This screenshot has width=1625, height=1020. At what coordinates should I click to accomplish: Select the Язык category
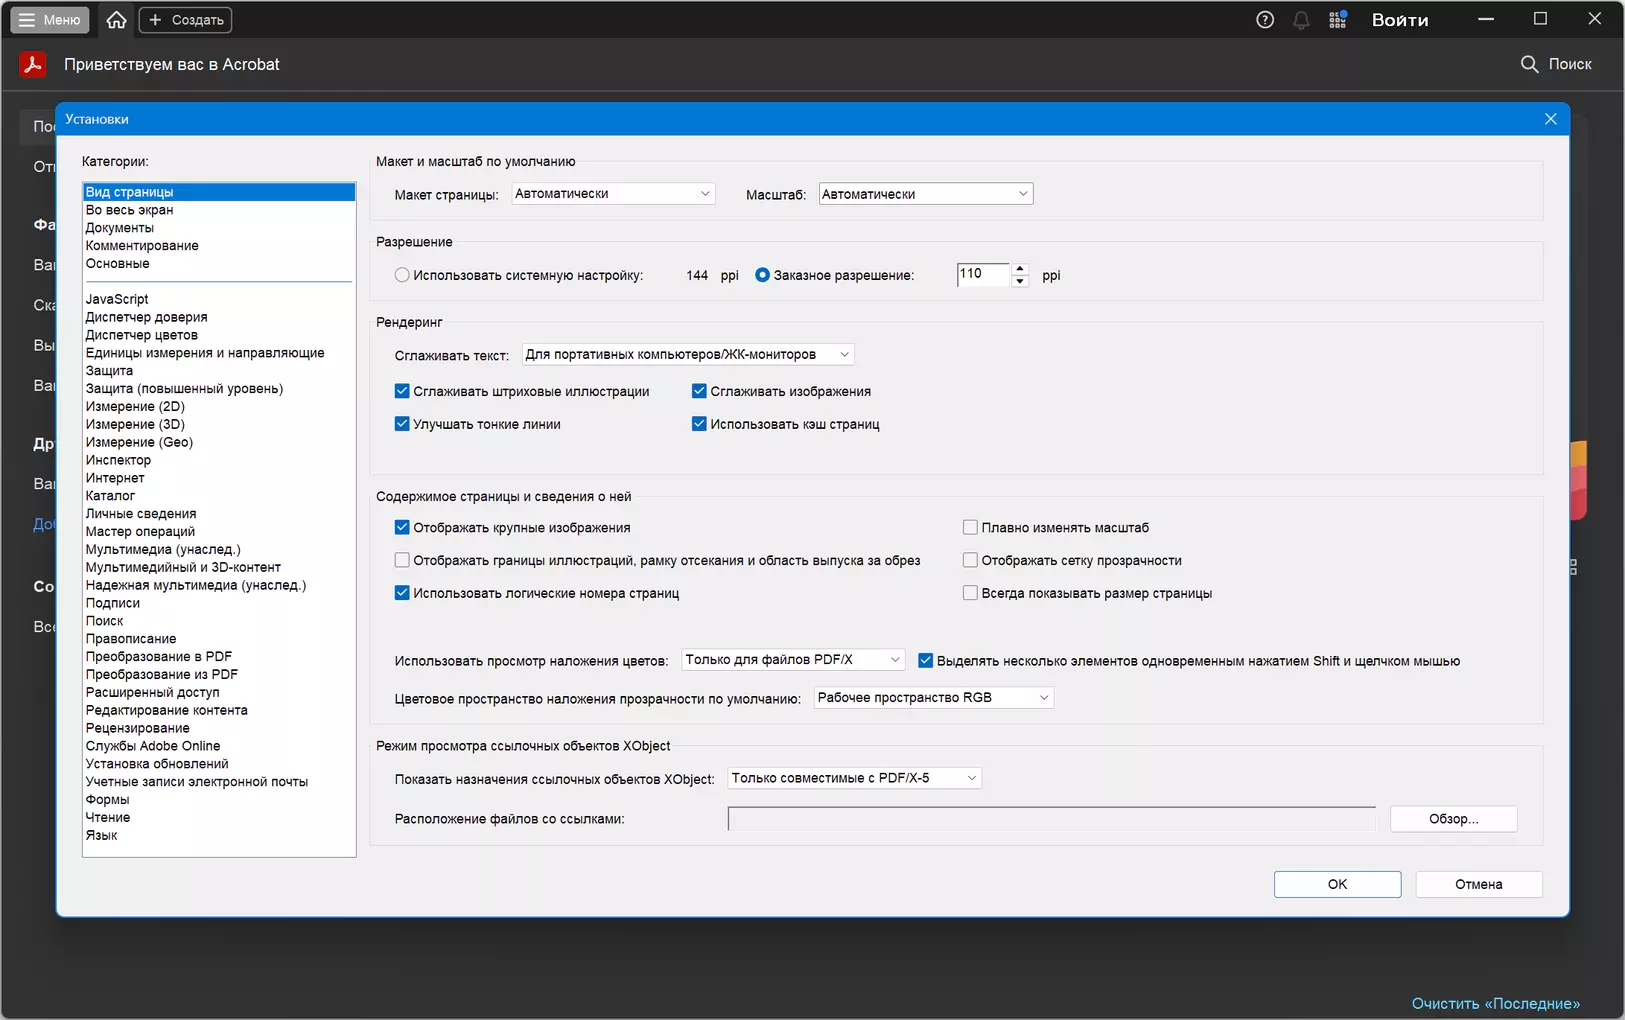coord(219,835)
